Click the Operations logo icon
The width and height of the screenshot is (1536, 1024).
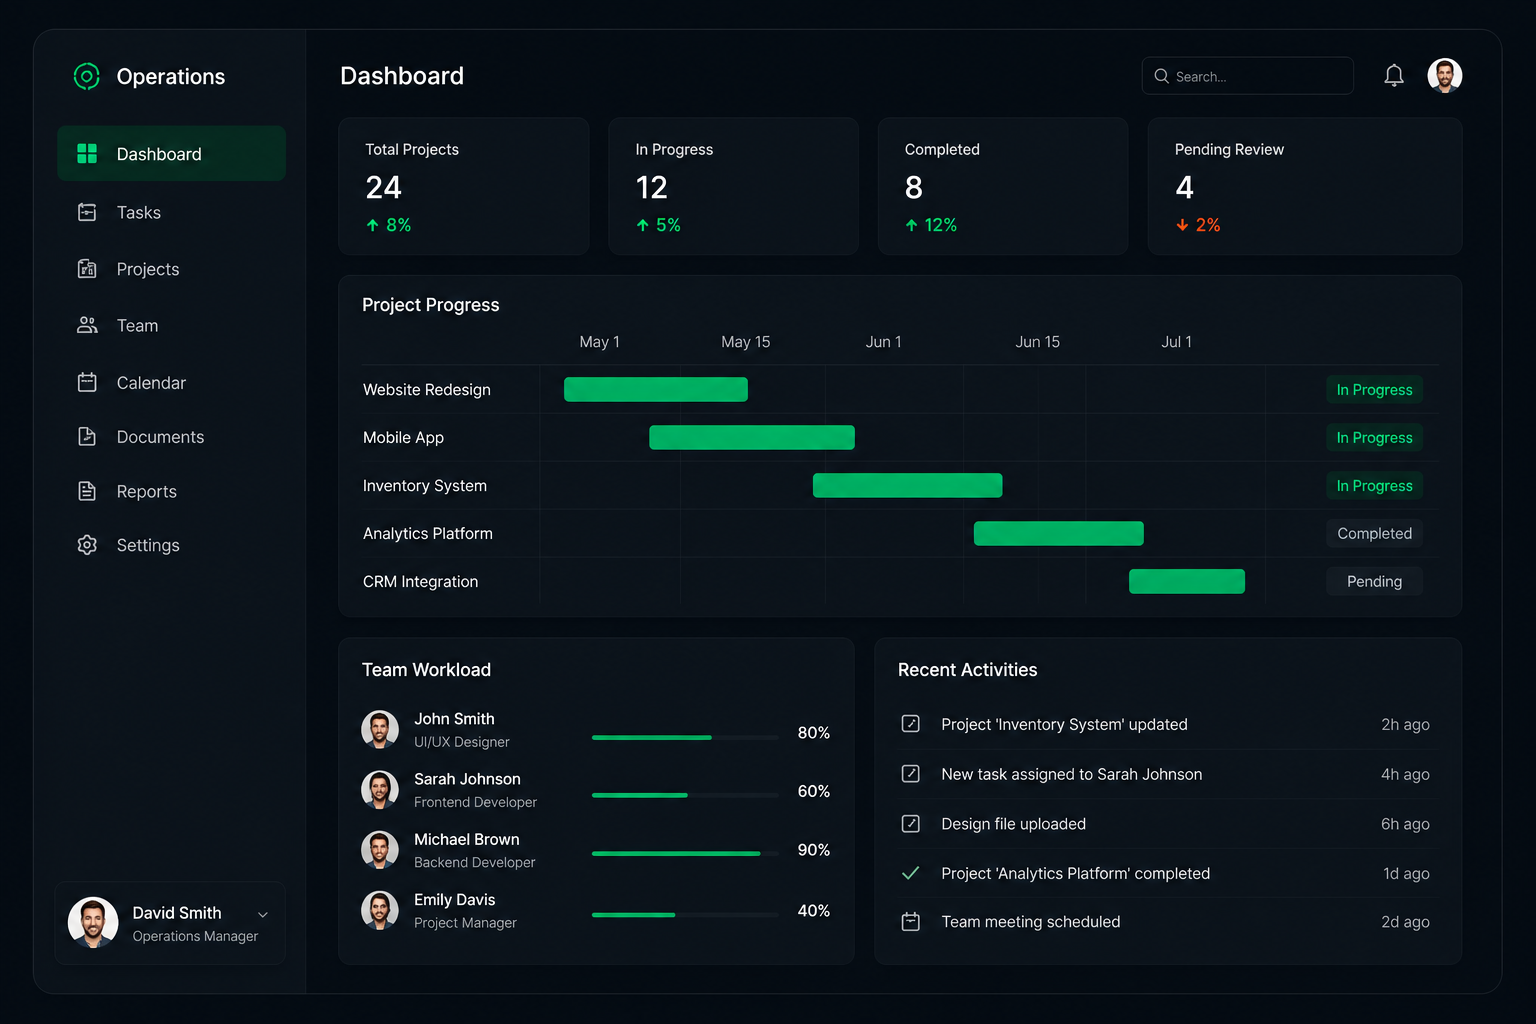click(87, 76)
